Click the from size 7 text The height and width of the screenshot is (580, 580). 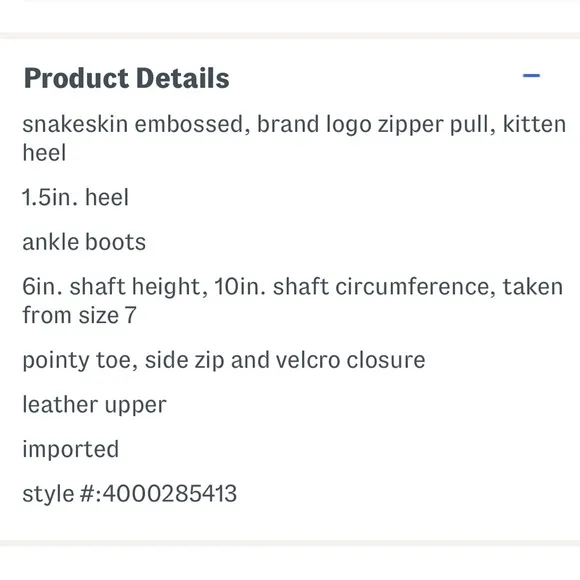pos(79,315)
